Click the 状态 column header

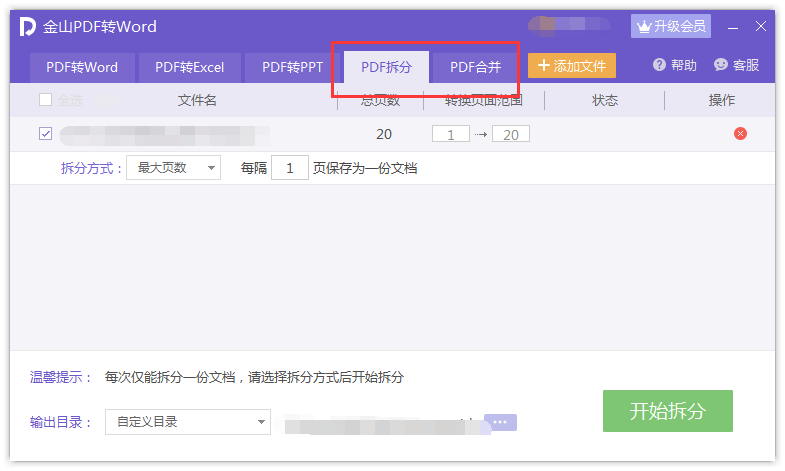click(605, 100)
